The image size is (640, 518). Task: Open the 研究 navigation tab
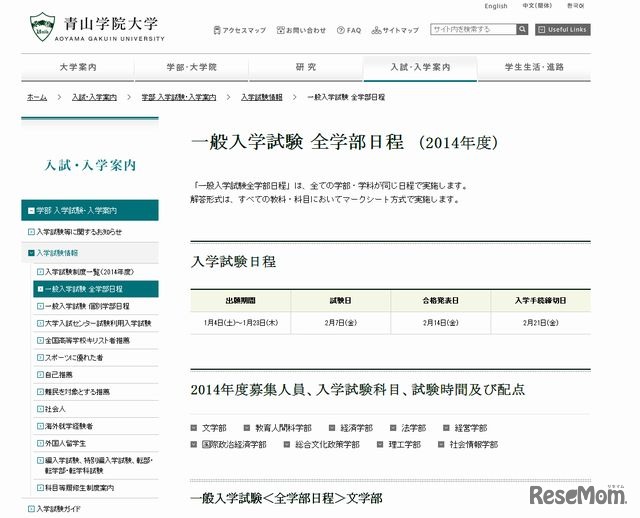(306, 67)
